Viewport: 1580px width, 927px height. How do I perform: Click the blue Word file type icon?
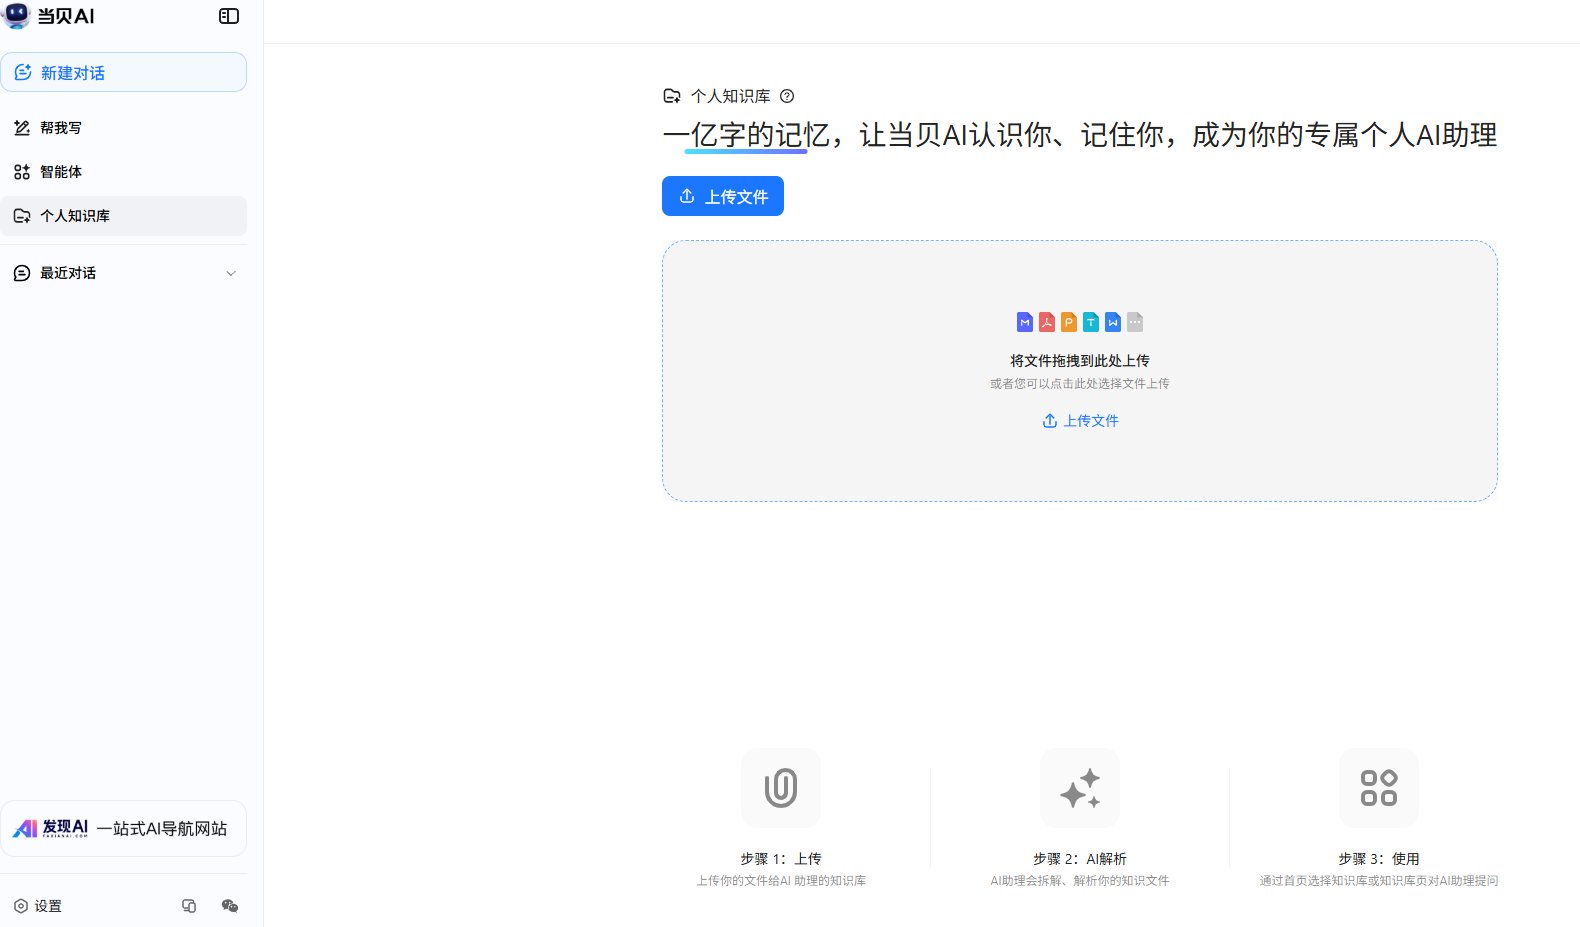point(1113,322)
